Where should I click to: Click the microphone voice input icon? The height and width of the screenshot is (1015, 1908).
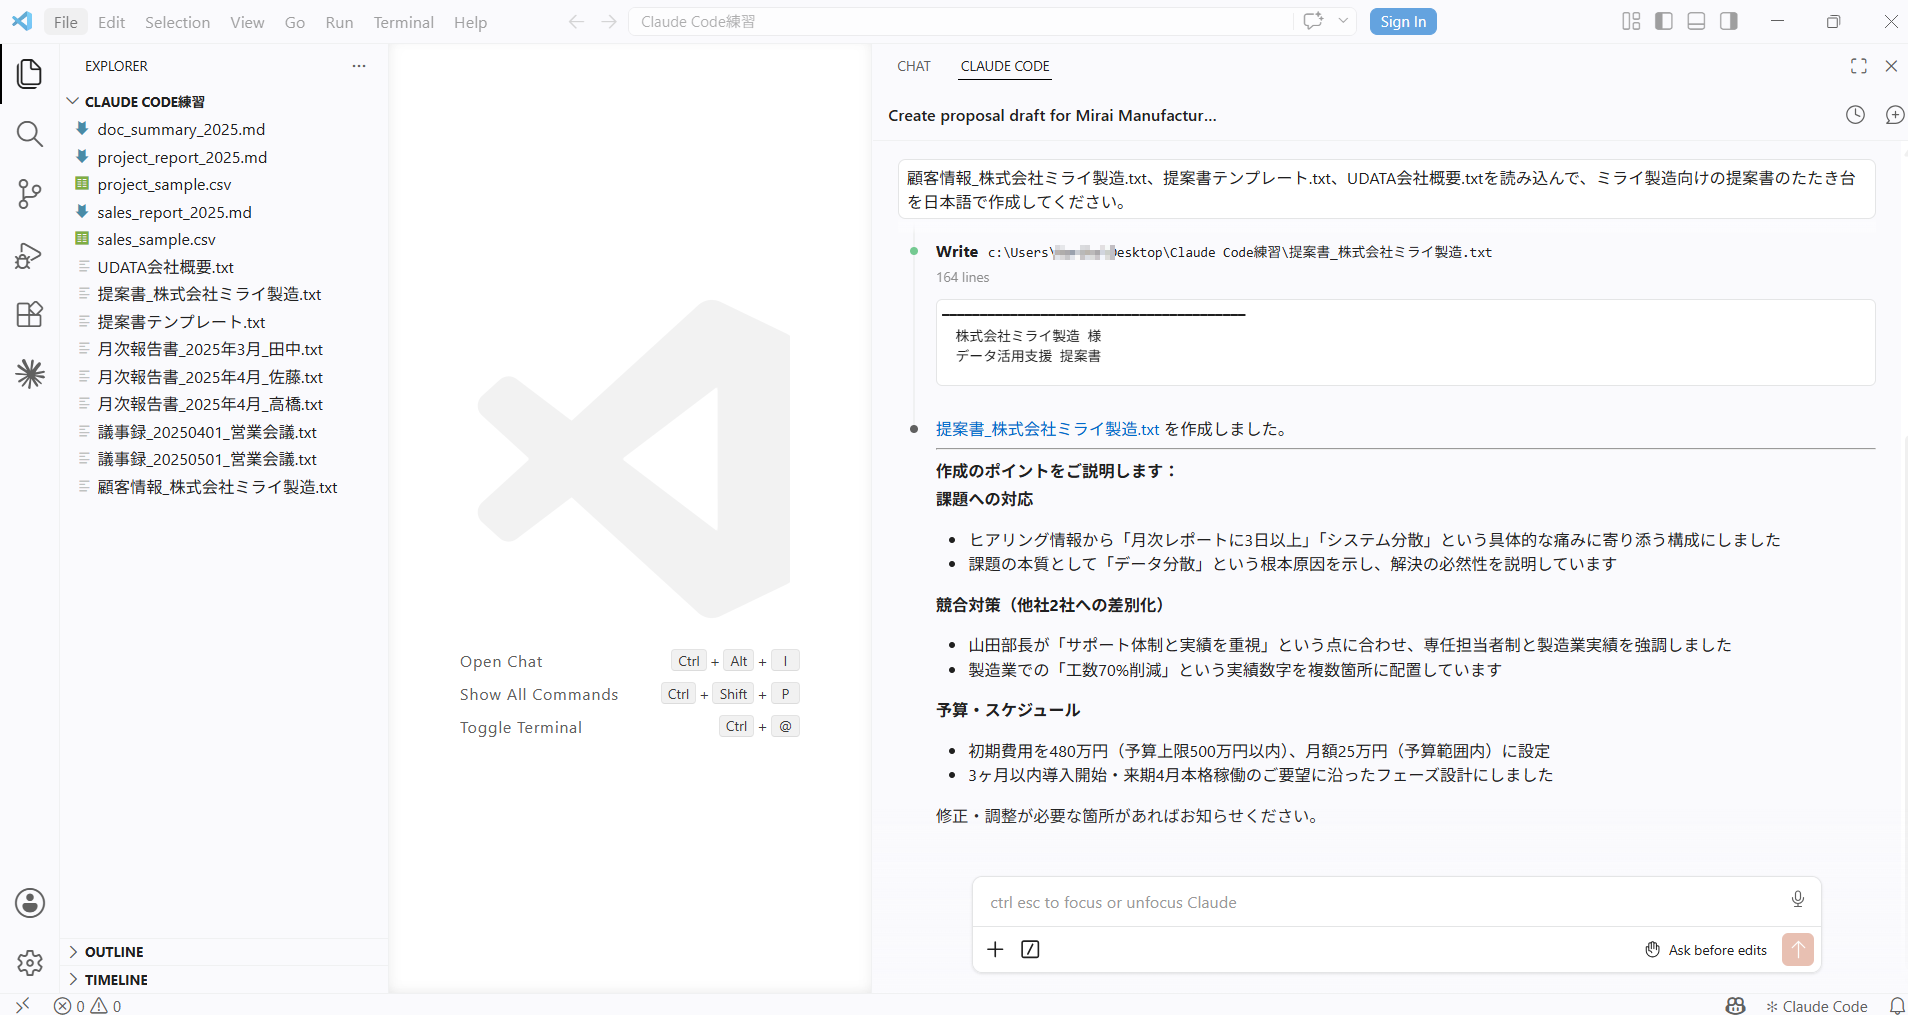(x=1798, y=899)
